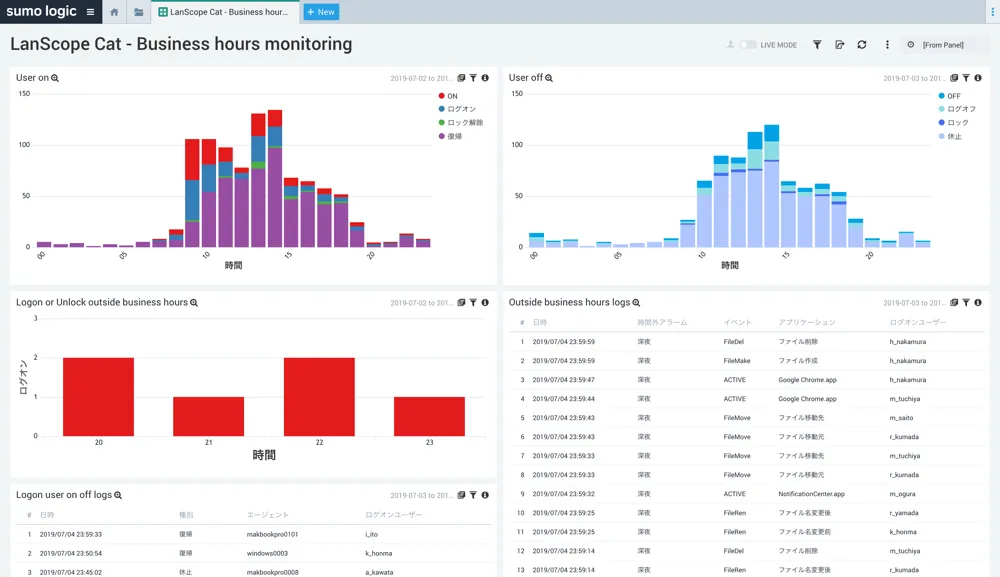Screen dimensions: 1000x577
Task: Select the 2019/07/04 23:59:47 timestamp cell
Action: [x=563, y=380]
